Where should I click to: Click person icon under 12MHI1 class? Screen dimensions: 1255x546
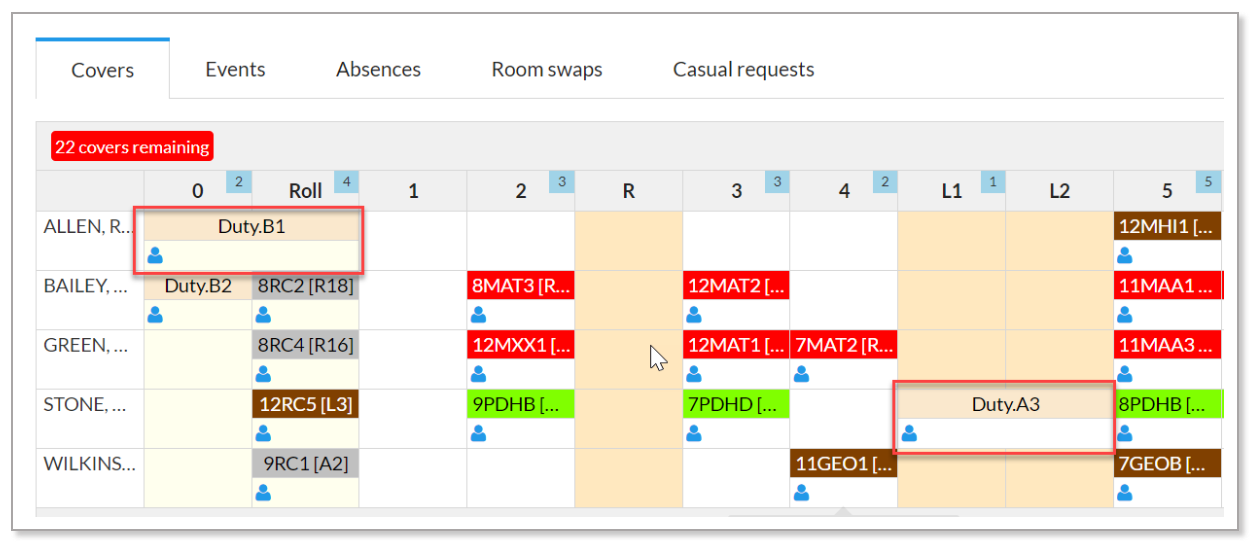pos(1125,255)
